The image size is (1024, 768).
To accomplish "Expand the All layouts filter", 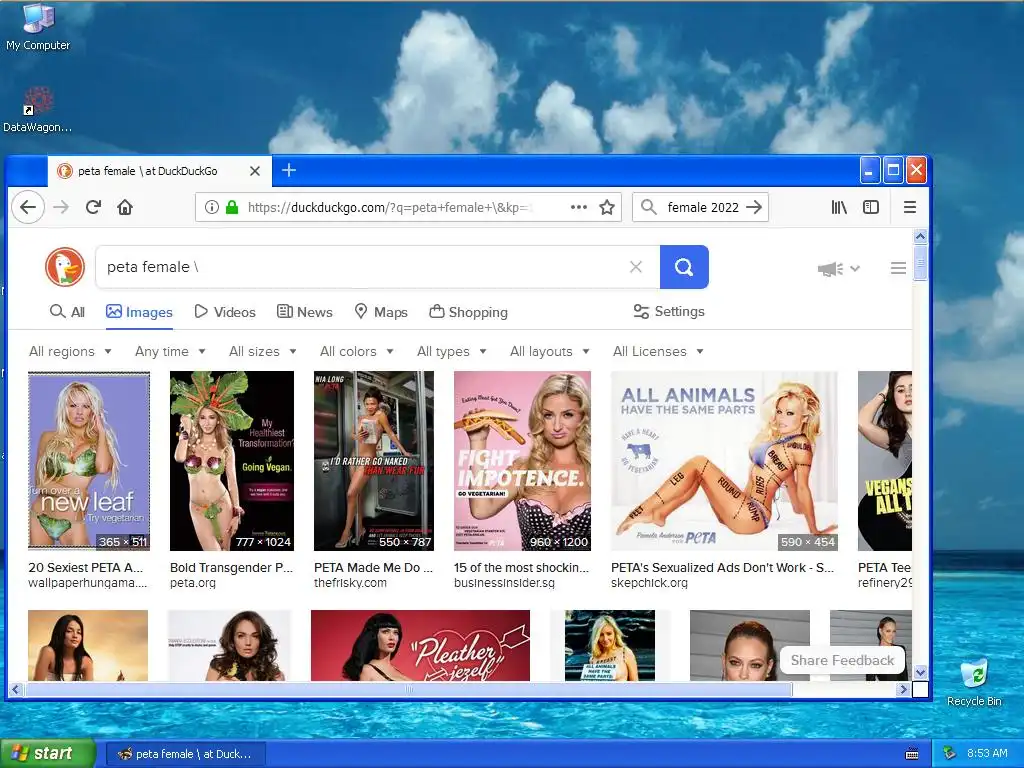I will 549,351.
